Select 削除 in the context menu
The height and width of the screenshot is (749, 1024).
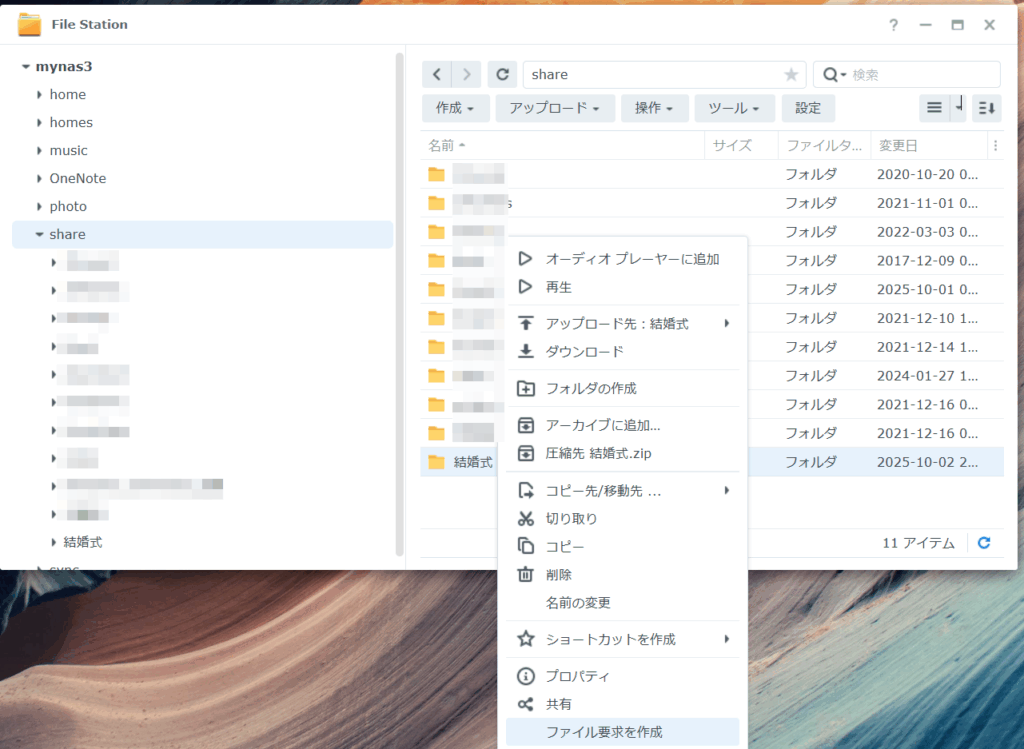point(559,575)
